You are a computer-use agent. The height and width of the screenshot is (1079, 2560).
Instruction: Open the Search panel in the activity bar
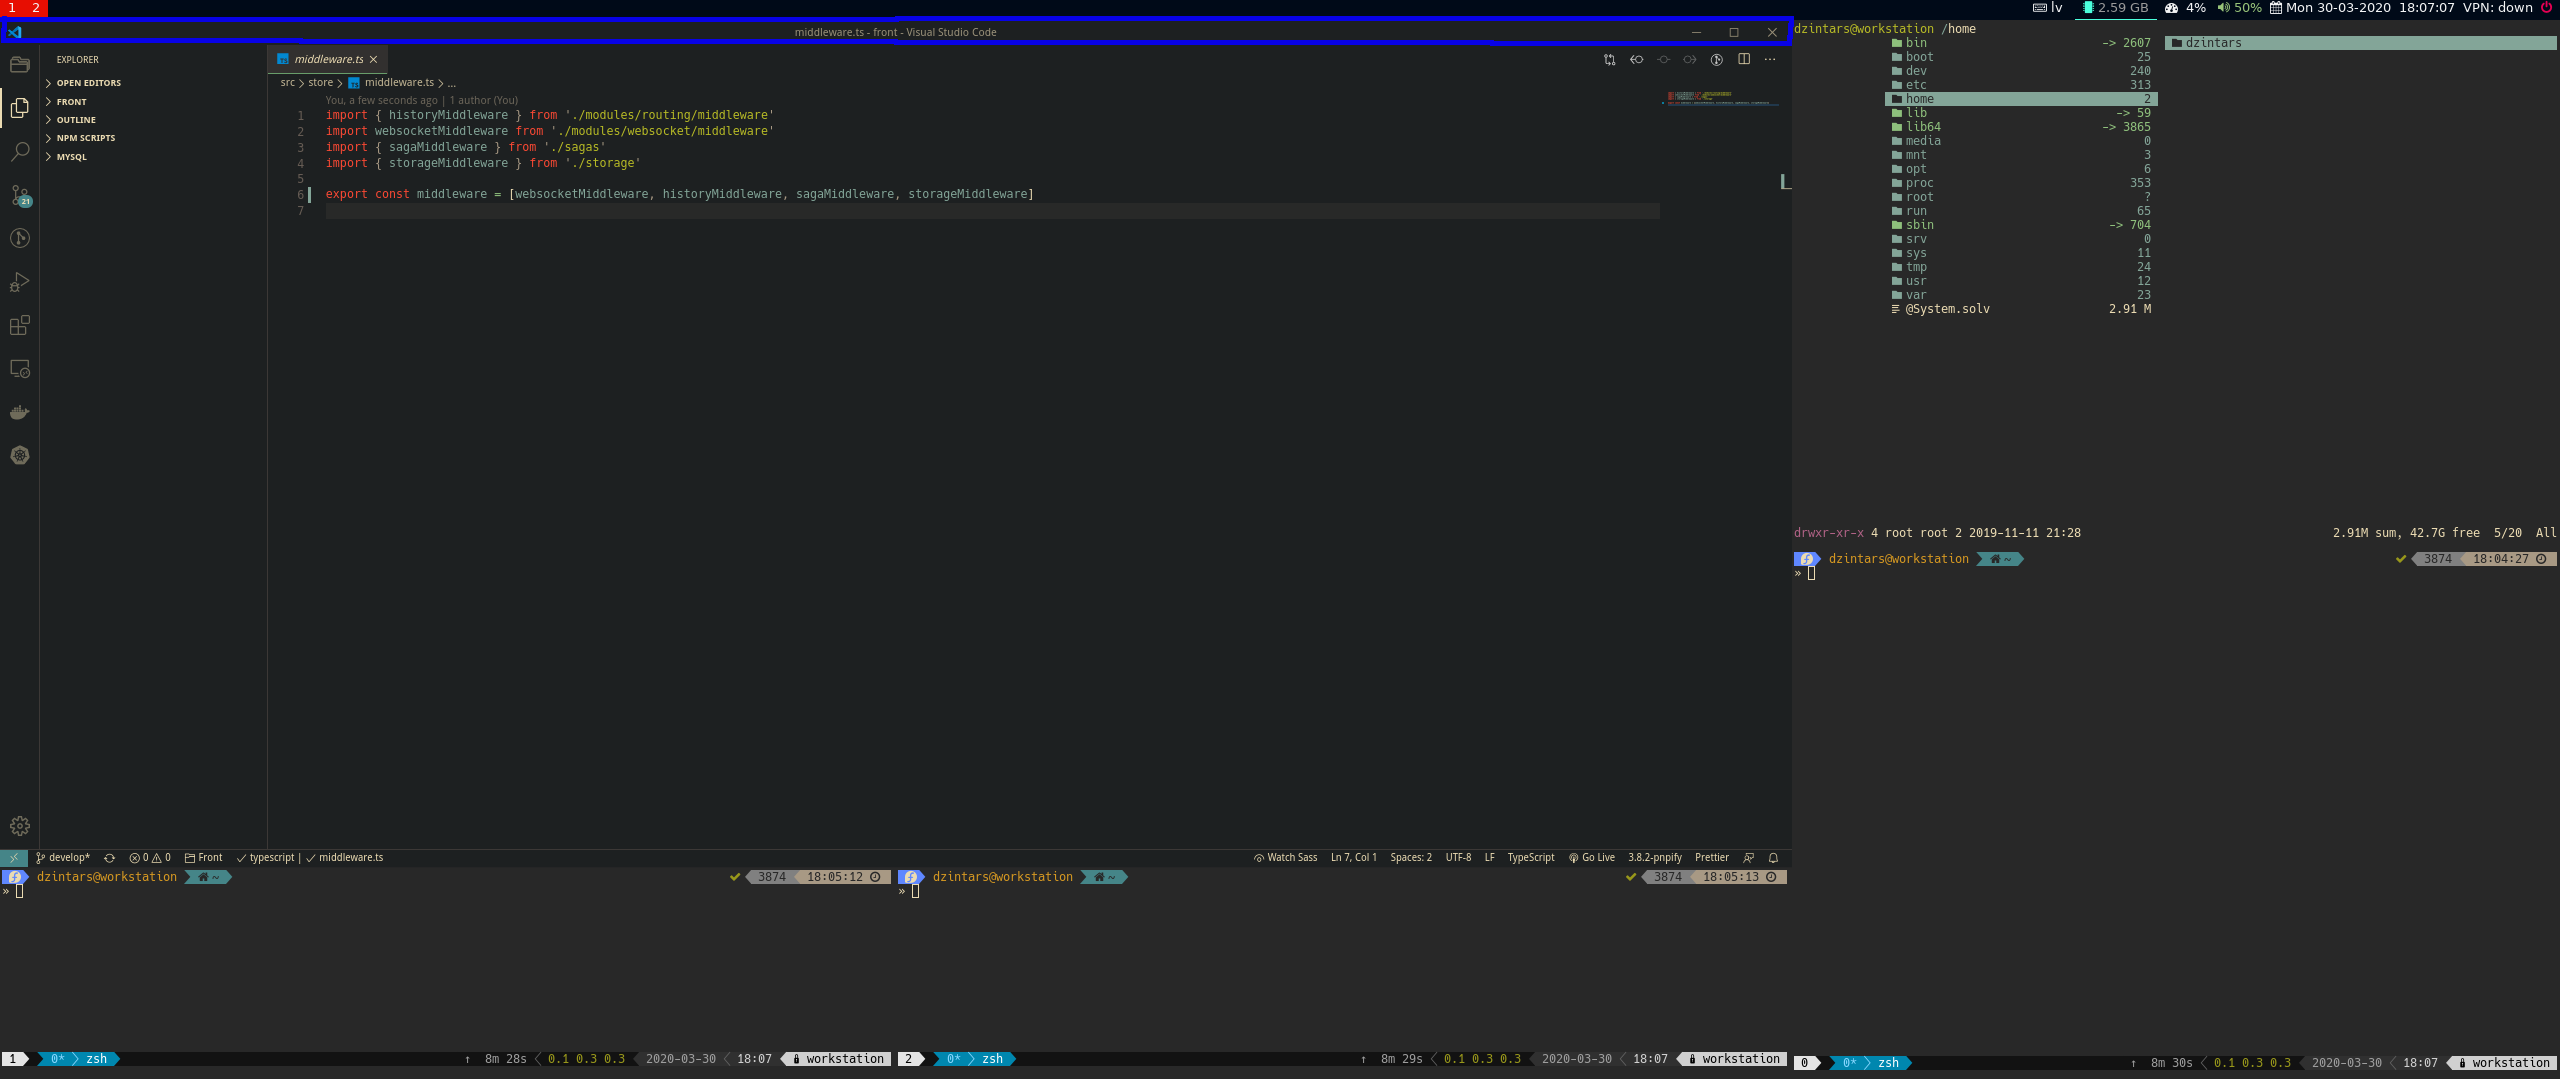19,152
